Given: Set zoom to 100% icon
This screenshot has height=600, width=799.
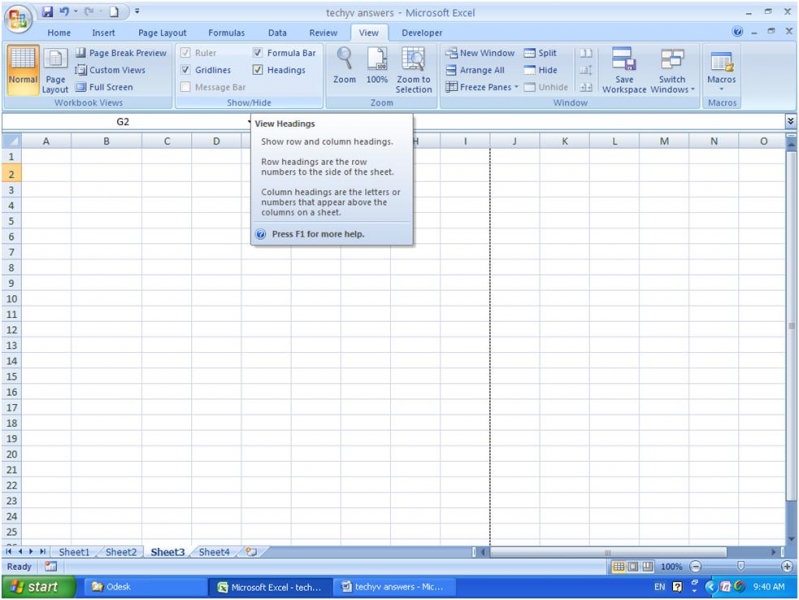Looking at the screenshot, I should coord(377,60).
